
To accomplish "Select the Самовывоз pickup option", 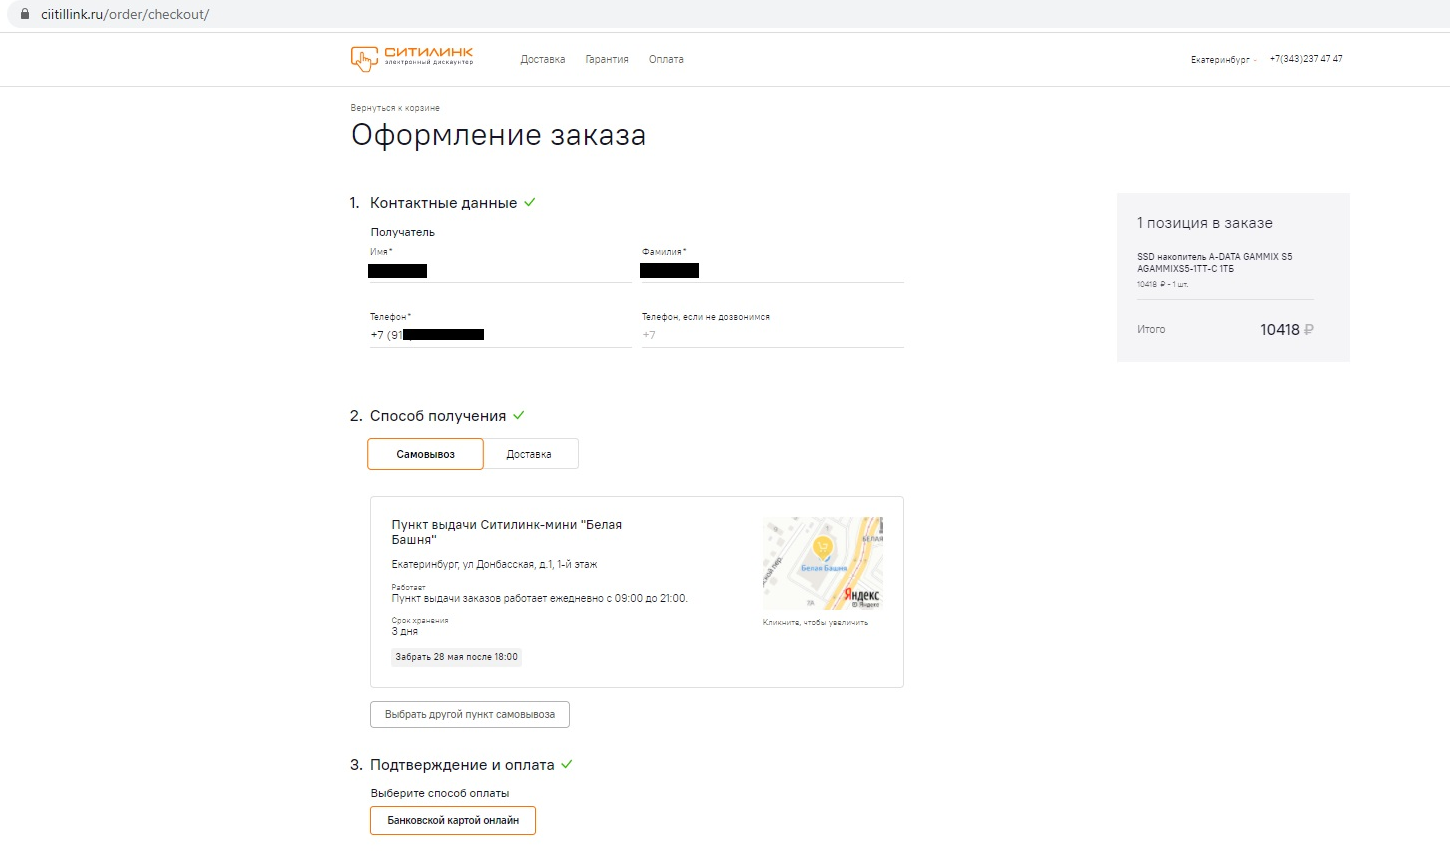I will coord(425,454).
